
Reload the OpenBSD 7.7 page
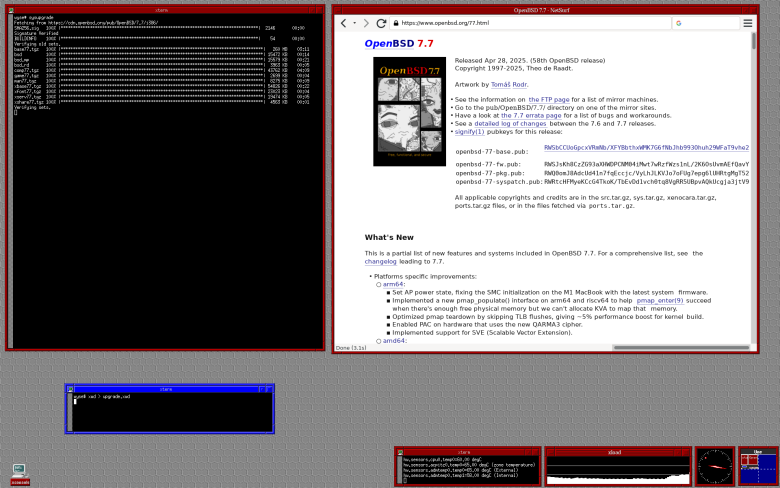tap(381, 23)
